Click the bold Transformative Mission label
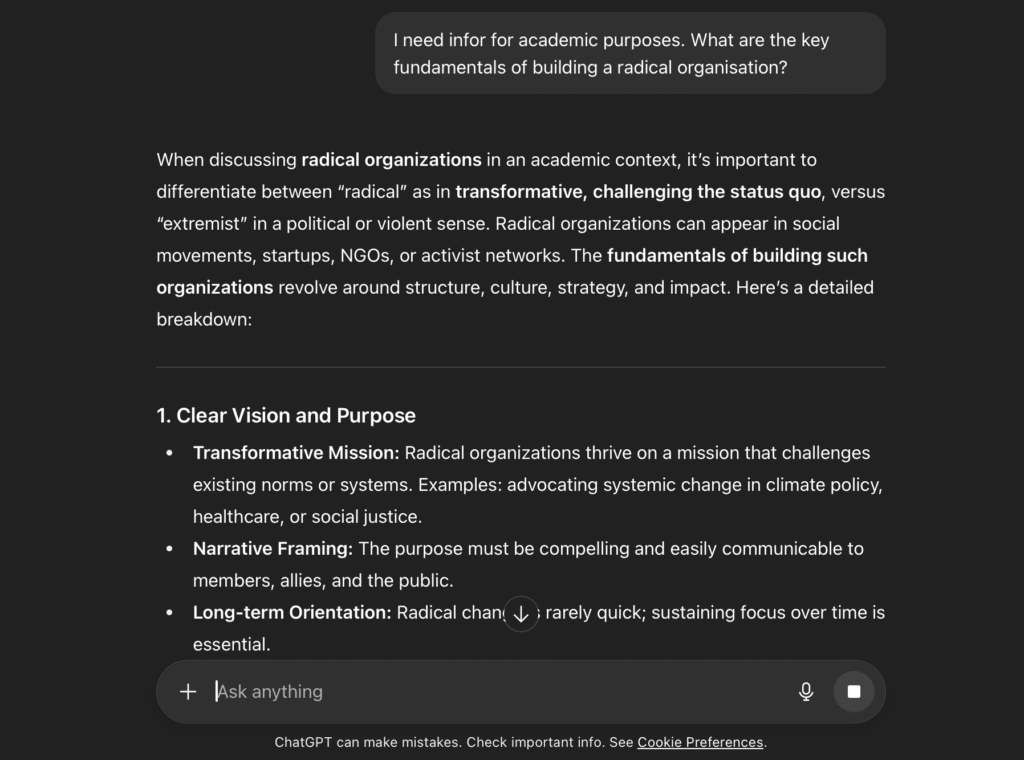Viewport: 1024px width, 760px height. 296,453
